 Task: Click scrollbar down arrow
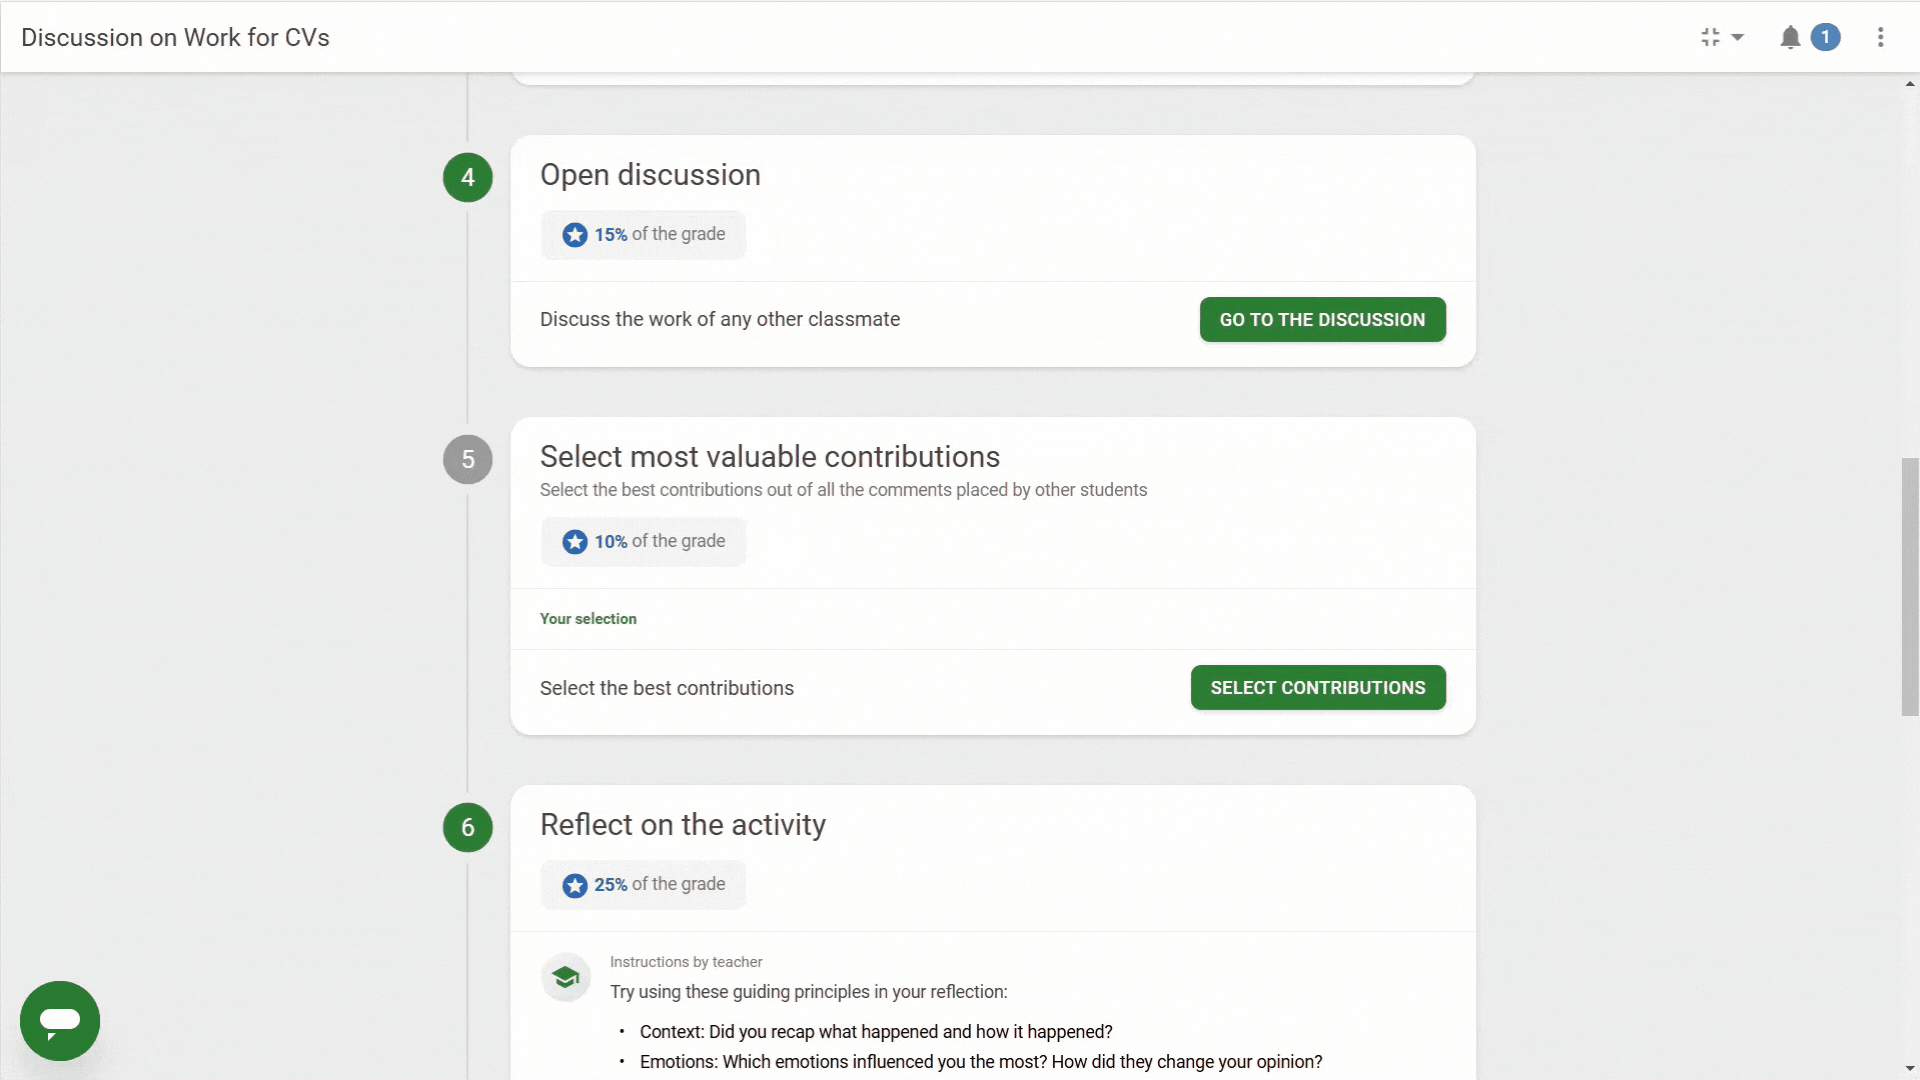tap(1910, 1069)
